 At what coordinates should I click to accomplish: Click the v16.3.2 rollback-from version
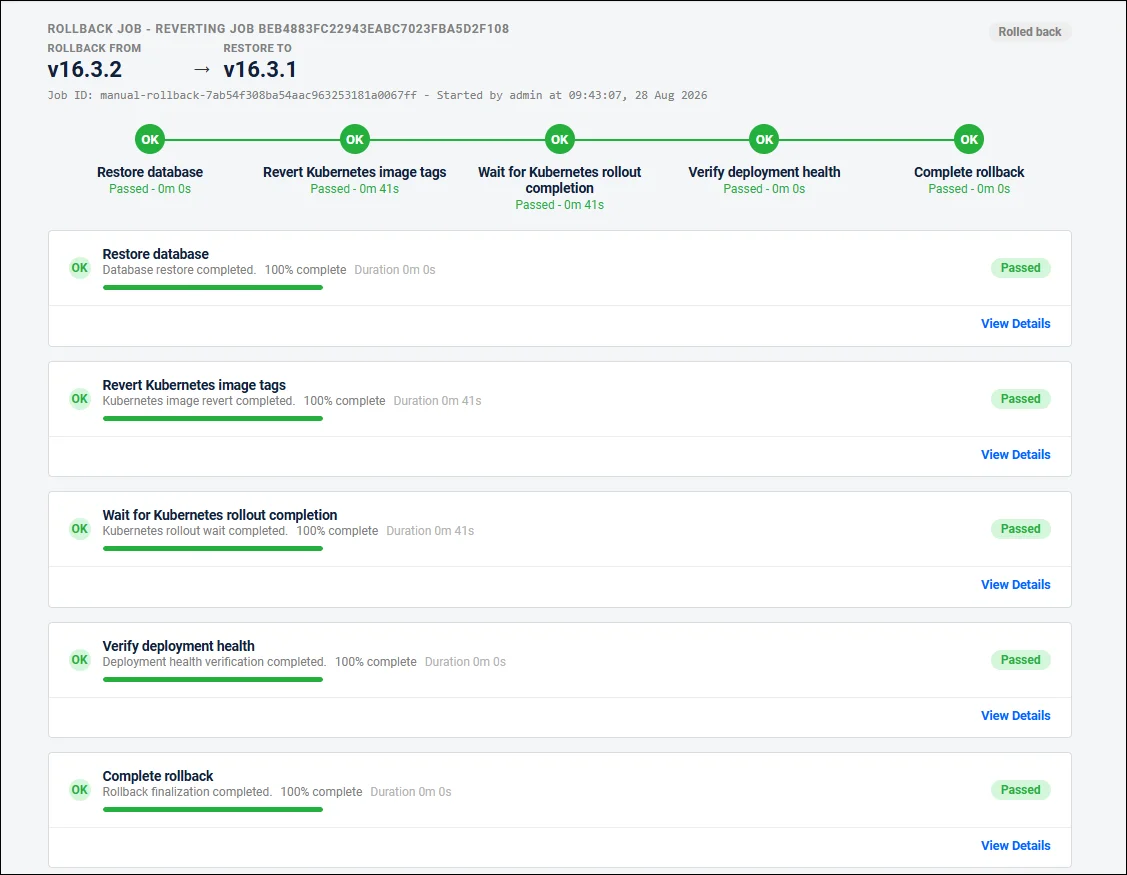85,70
